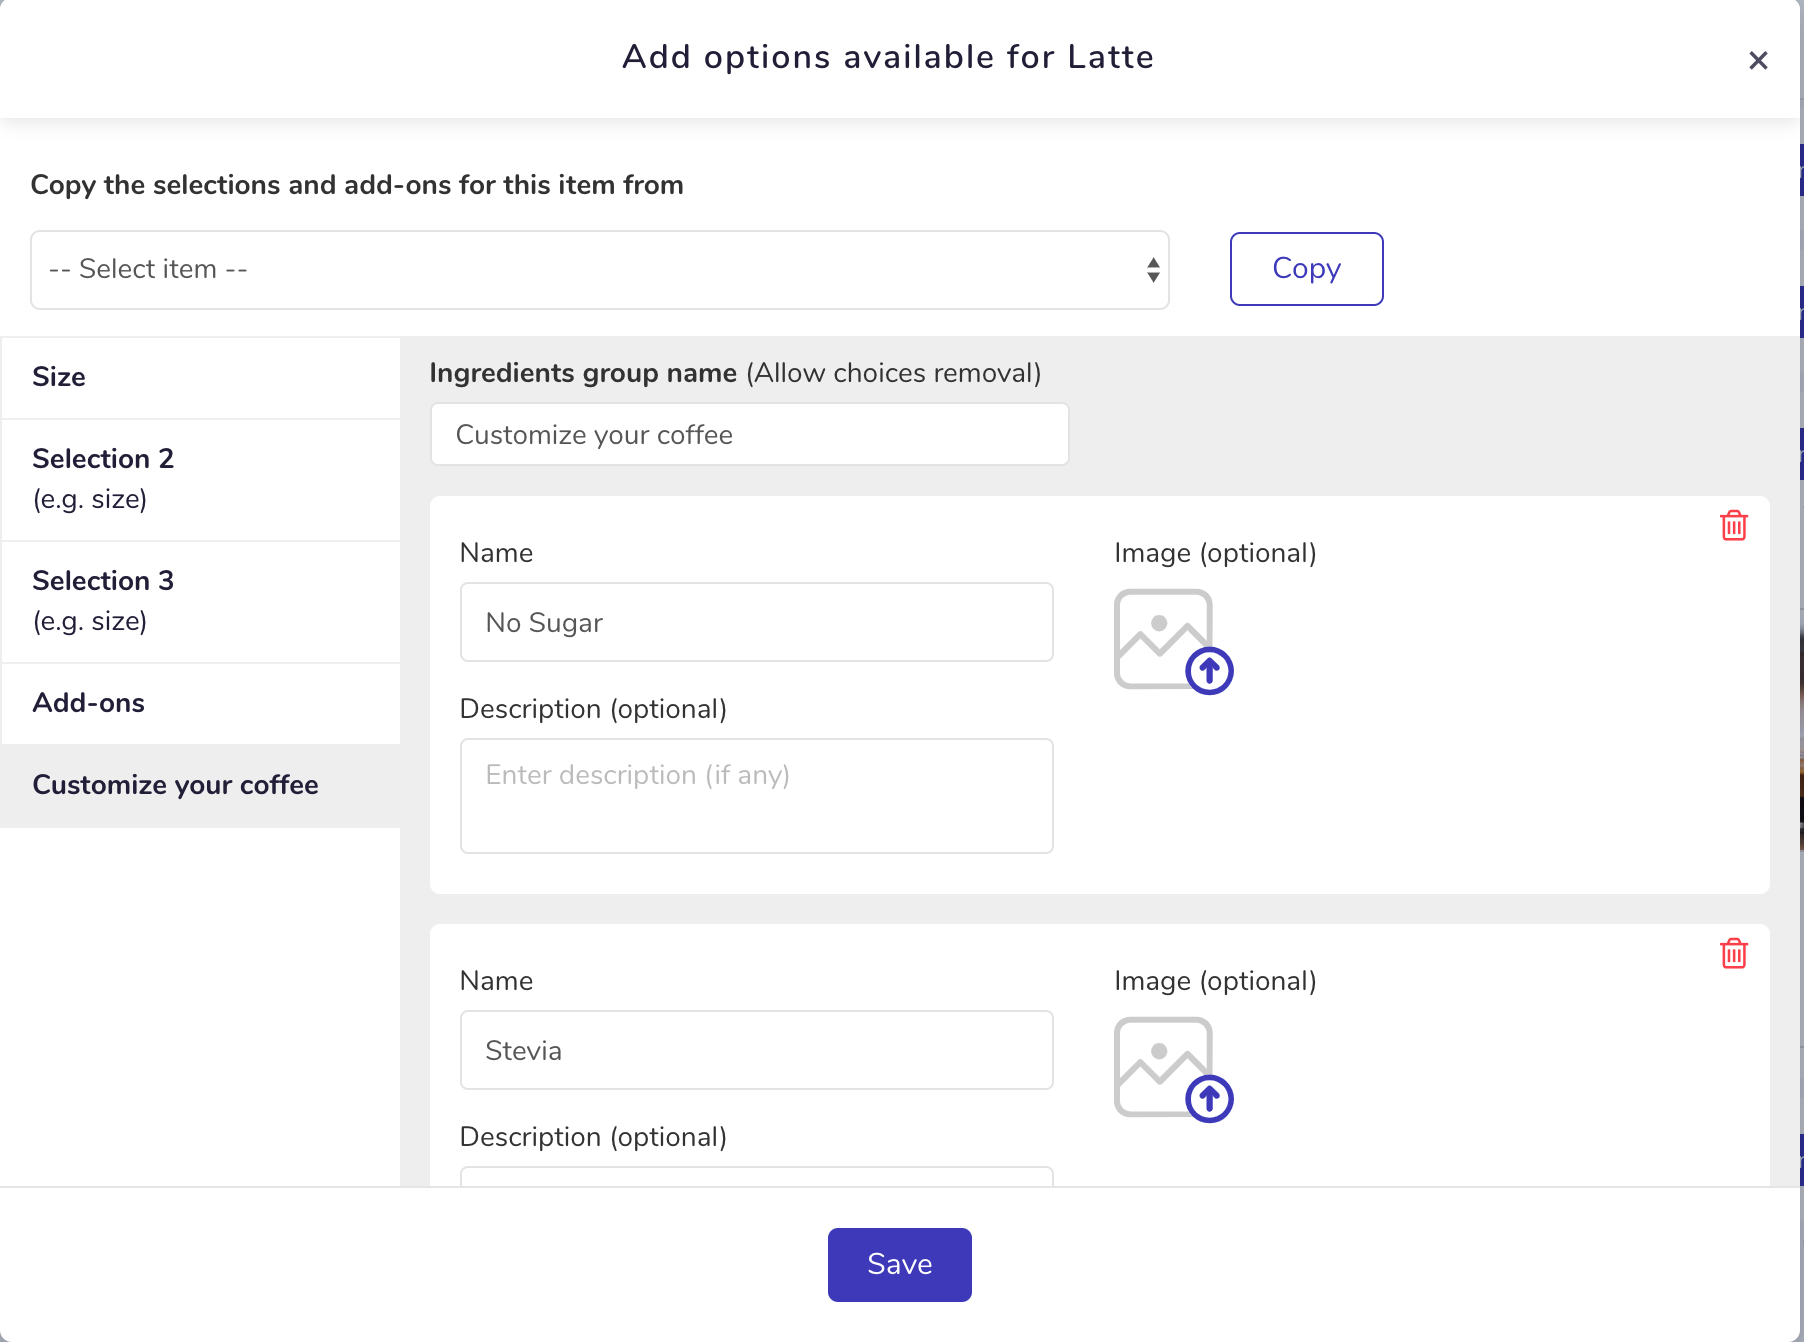Edit the Ingredients group name field
Image resolution: width=1804 pixels, height=1342 pixels.
(x=750, y=435)
